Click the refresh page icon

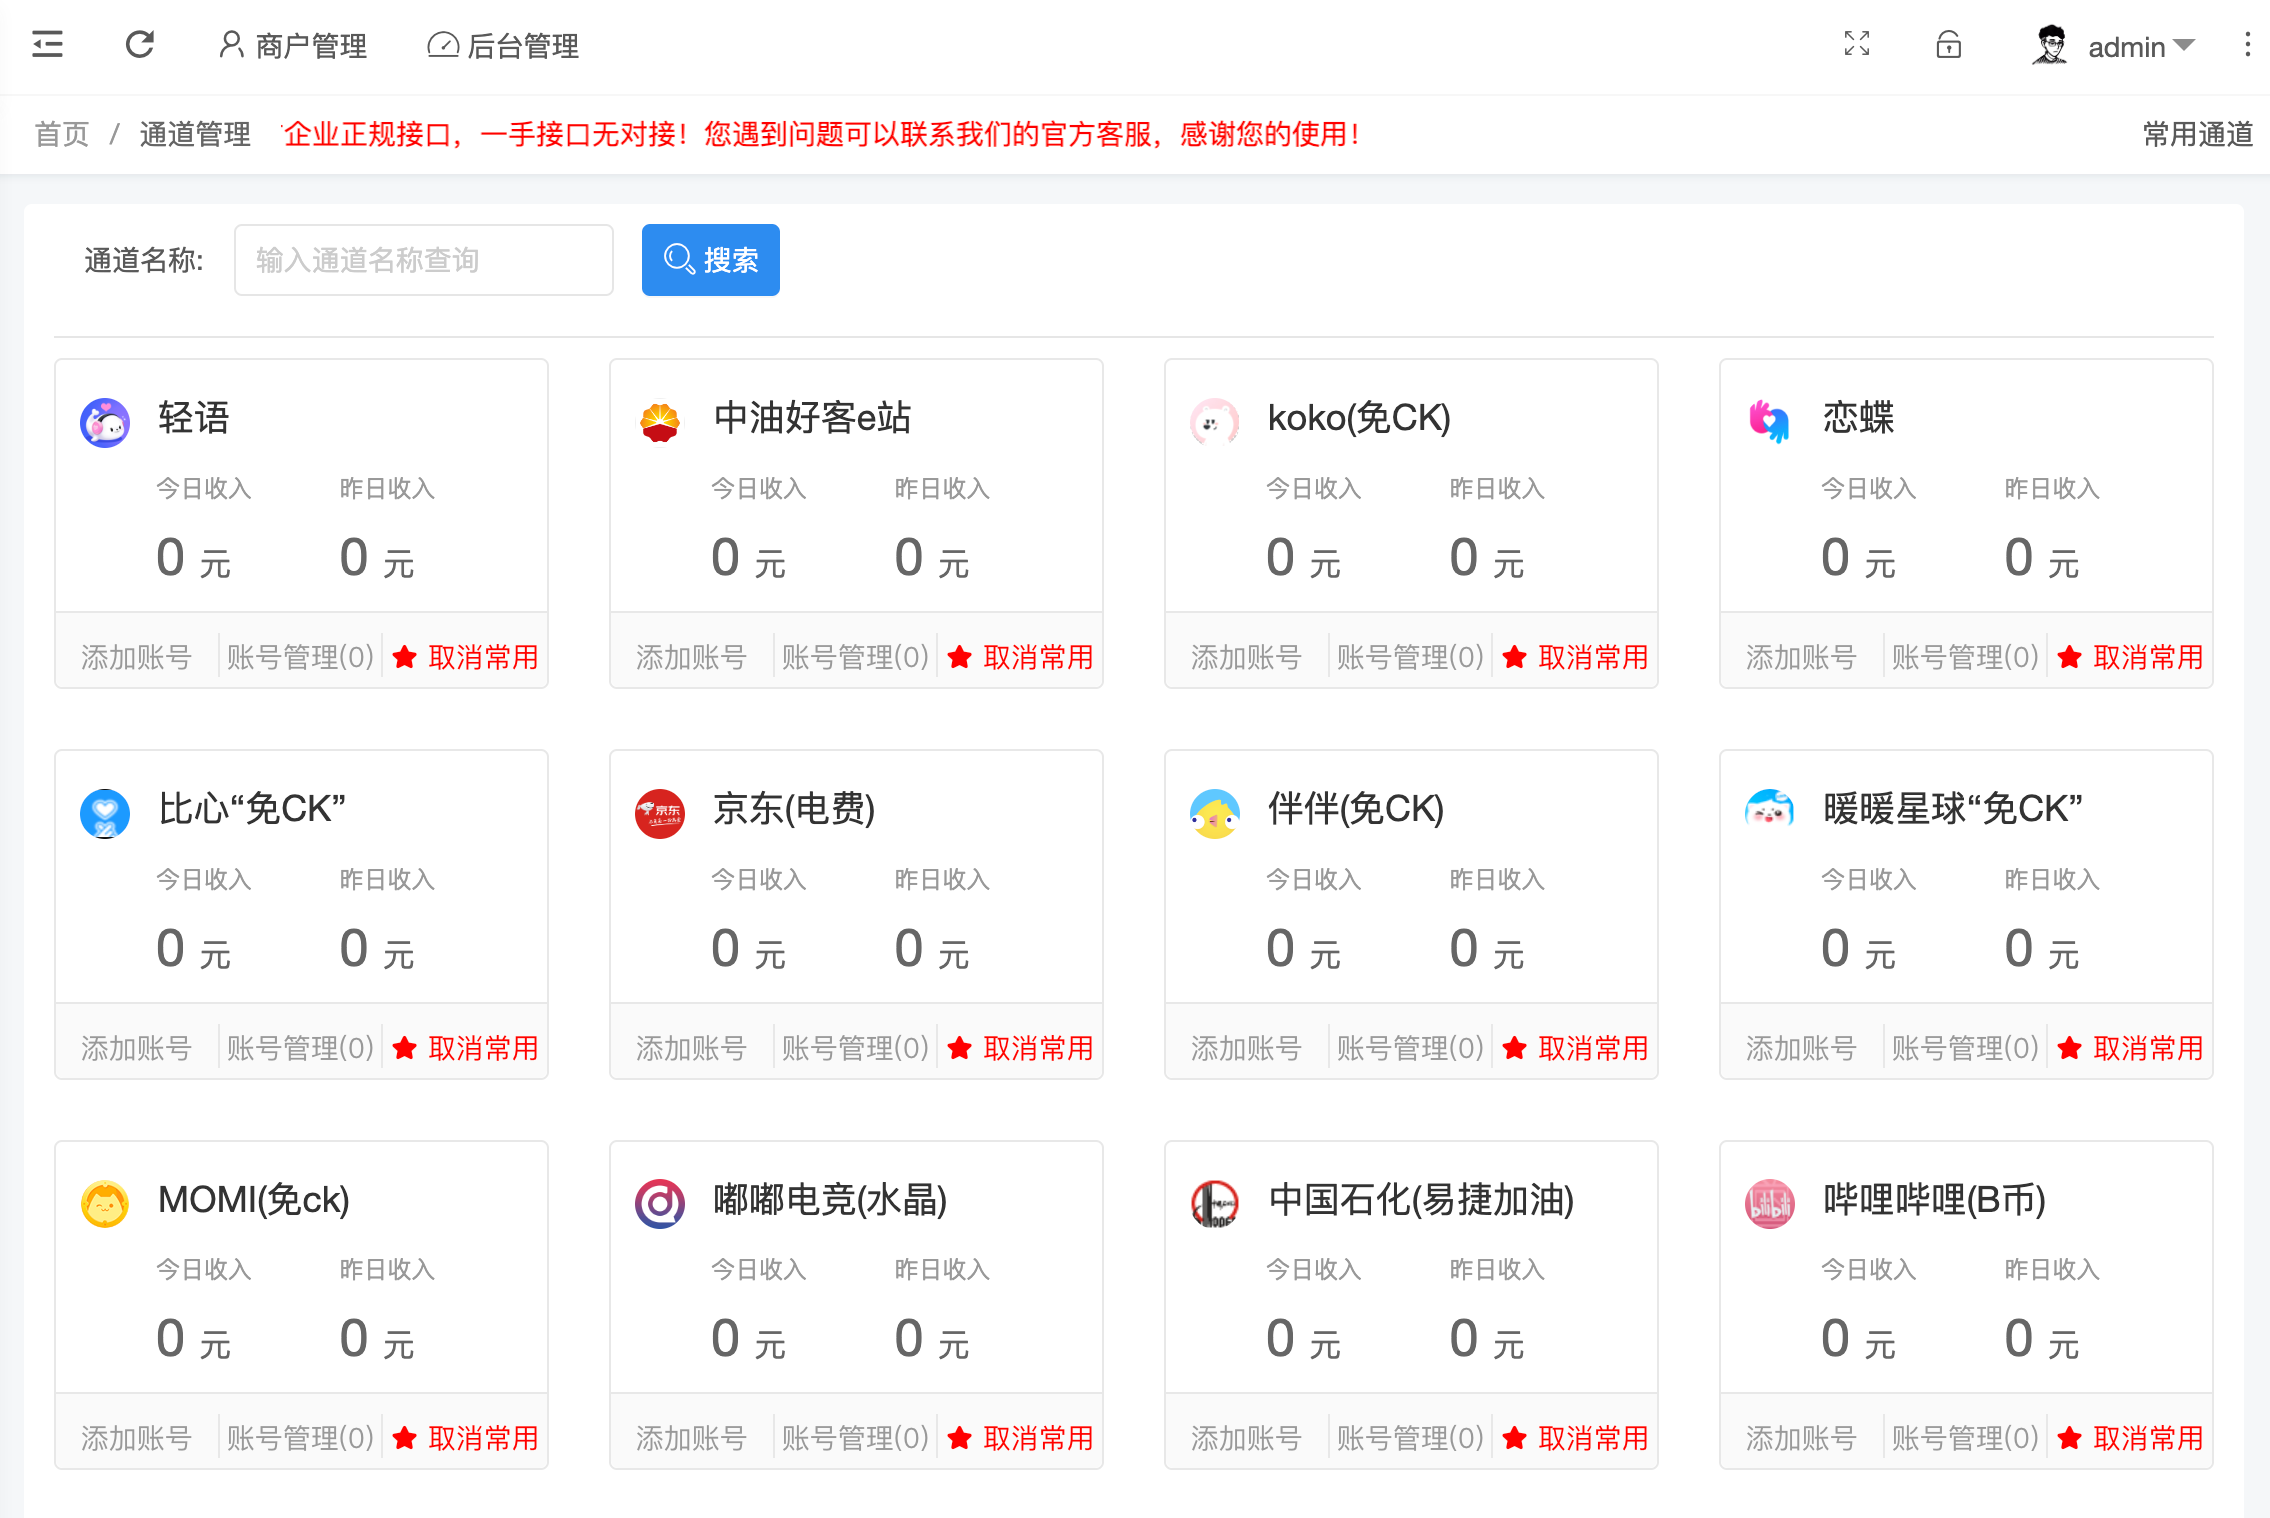(x=140, y=45)
